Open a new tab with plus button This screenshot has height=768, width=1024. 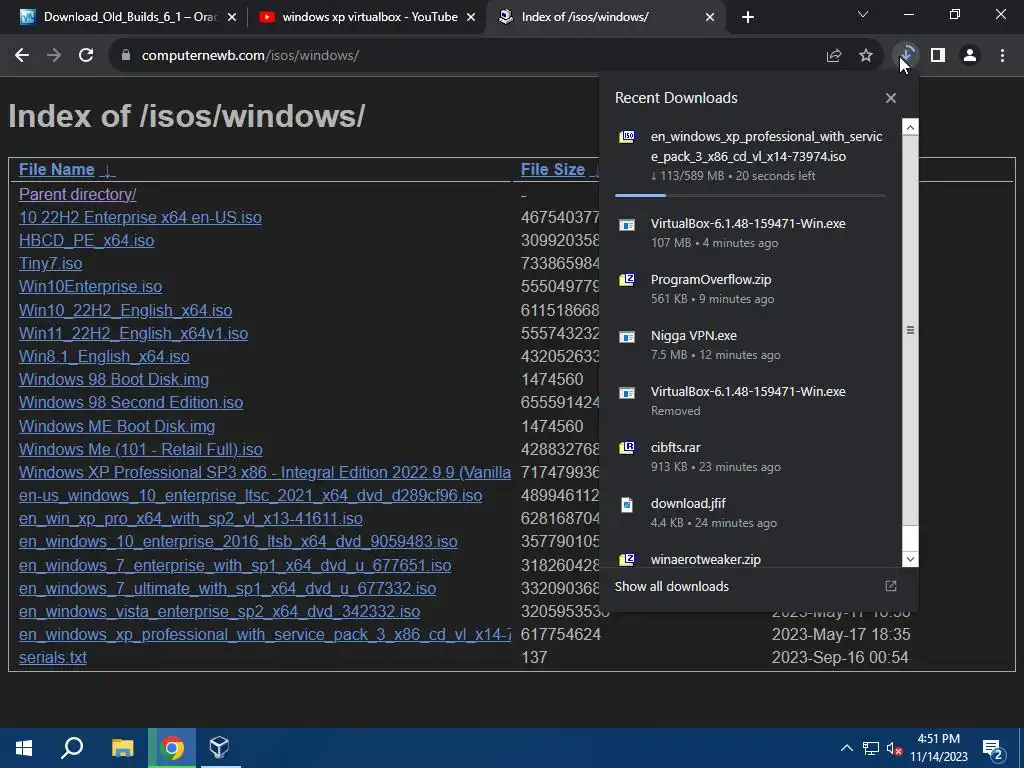click(748, 17)
